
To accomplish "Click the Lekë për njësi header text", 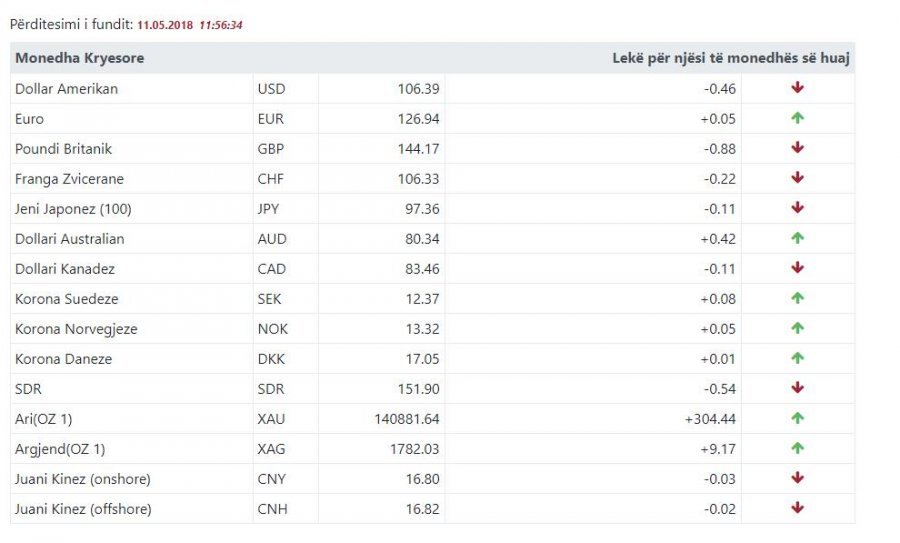I will 731,58.
